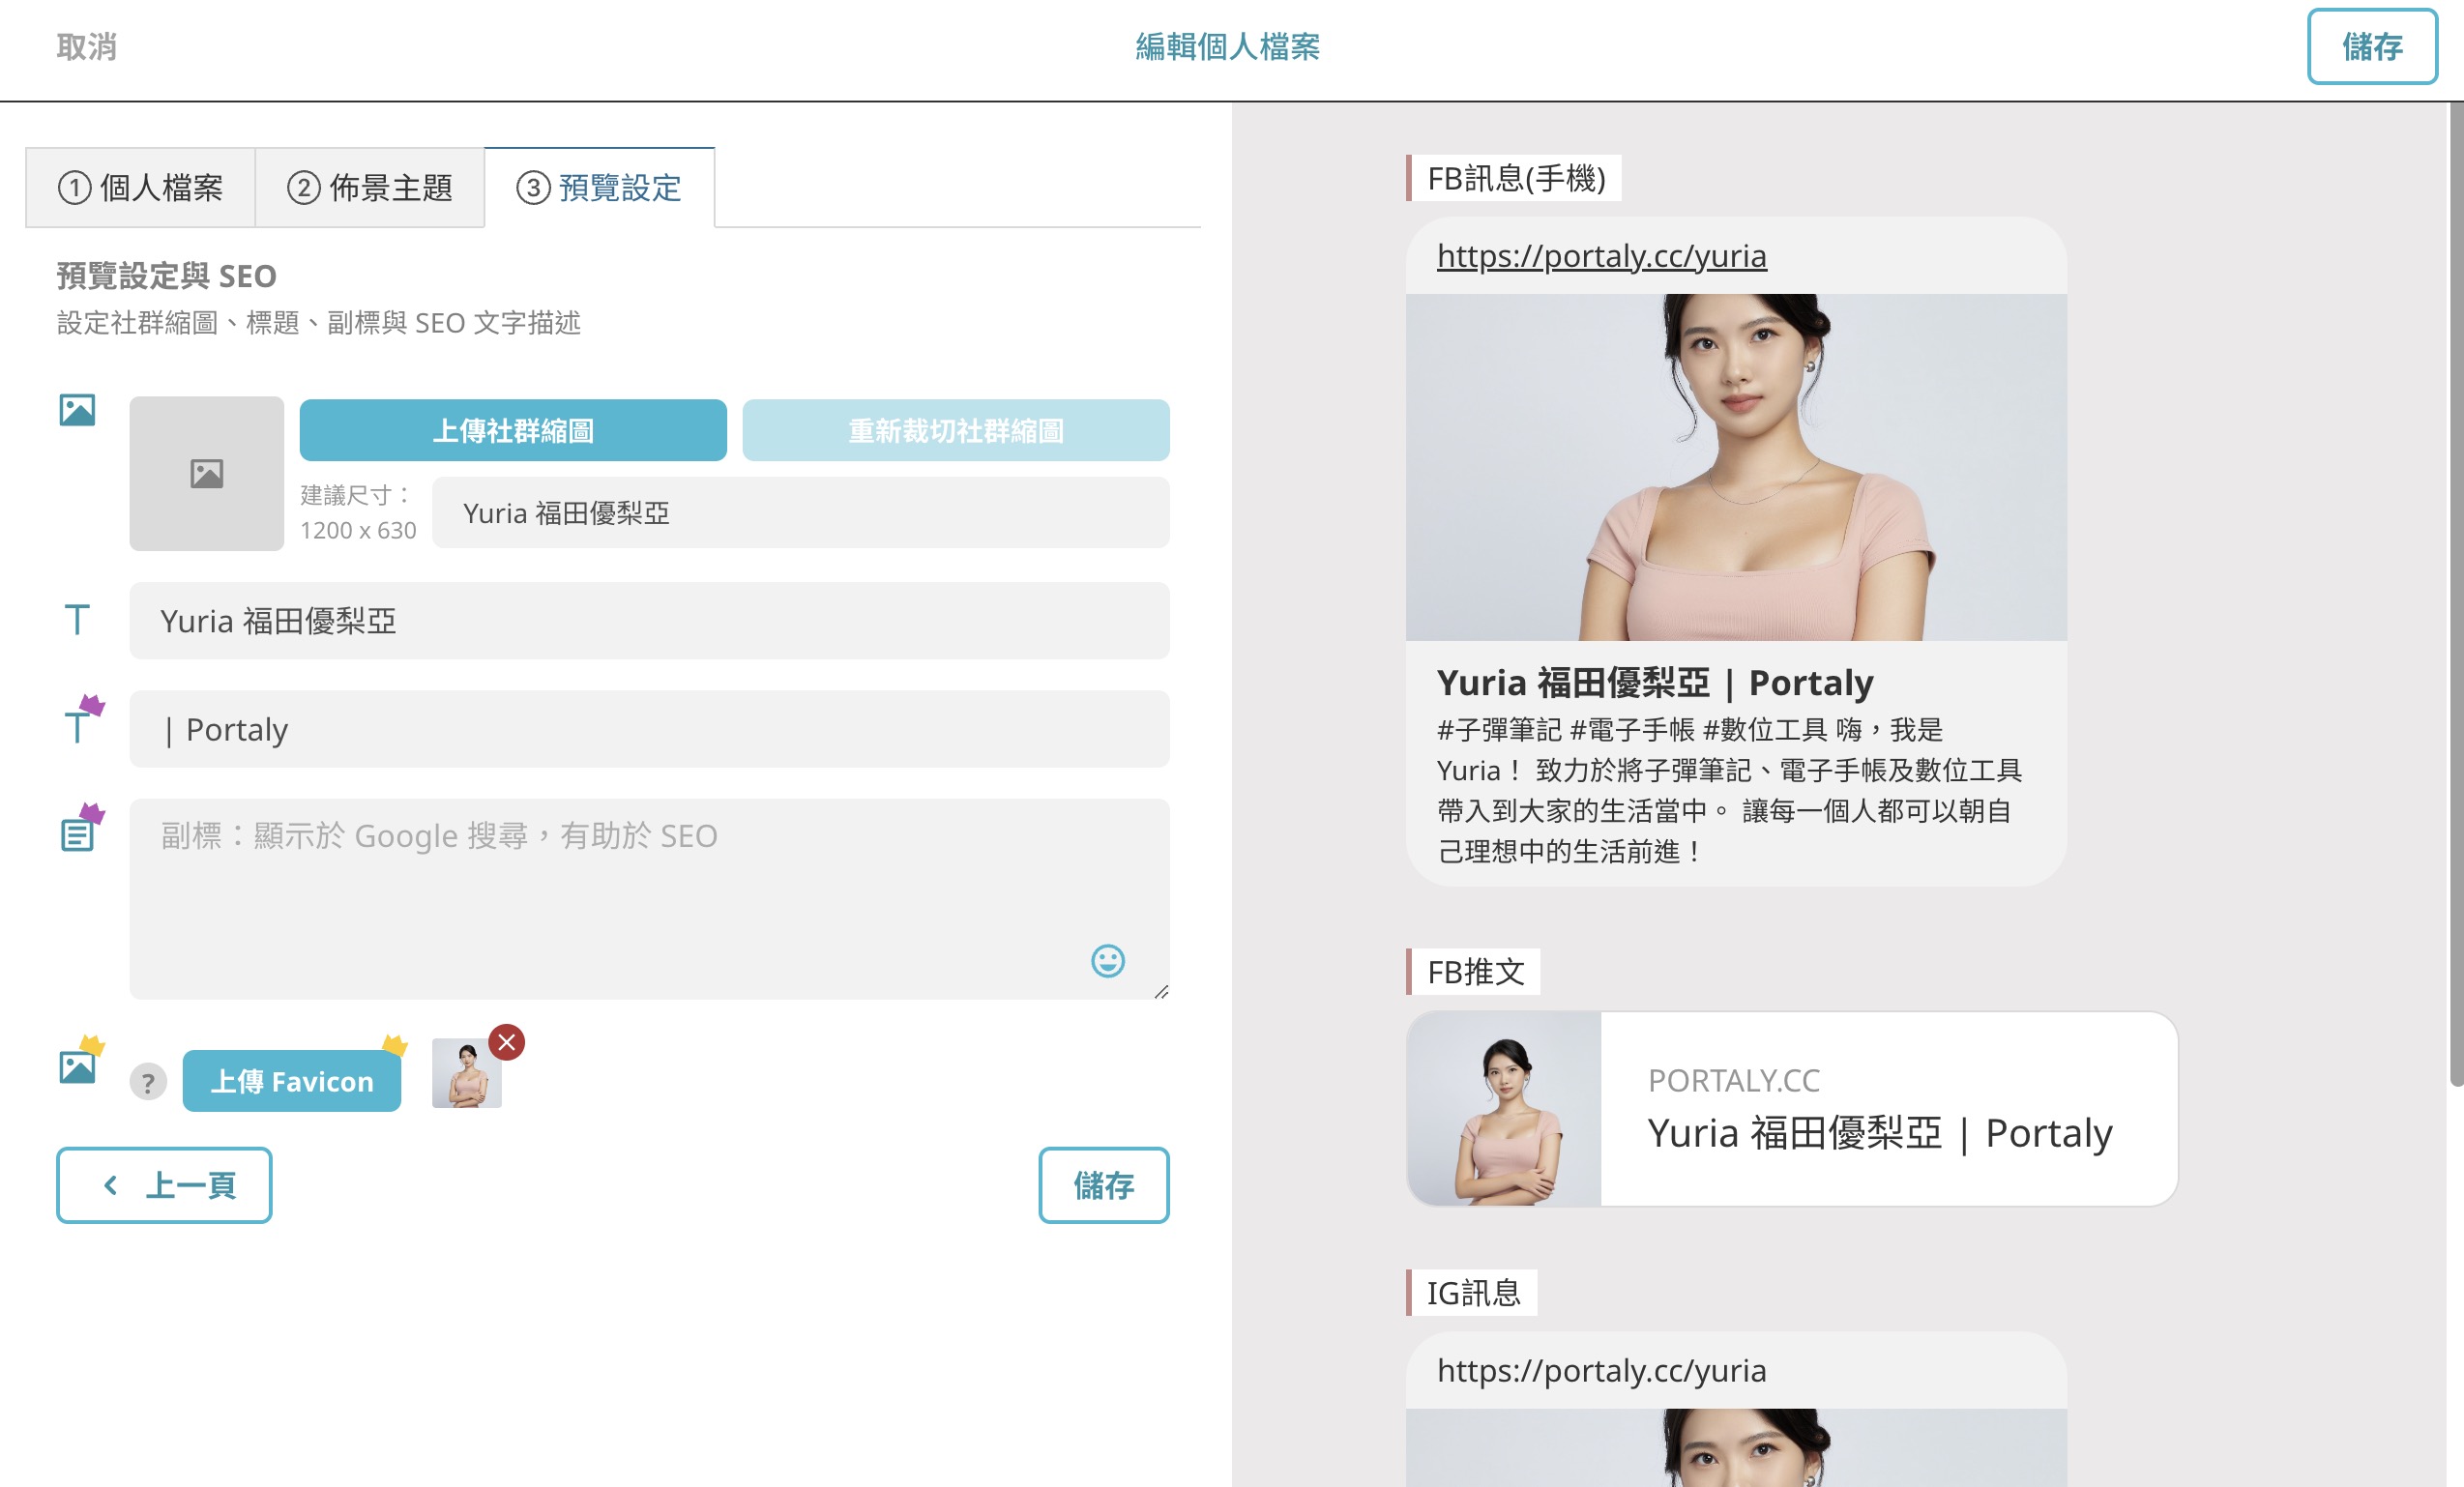This screenshot has width=2464, height=1487.
Task: Click the FB post preview title text
Action: (1880, 1134)
